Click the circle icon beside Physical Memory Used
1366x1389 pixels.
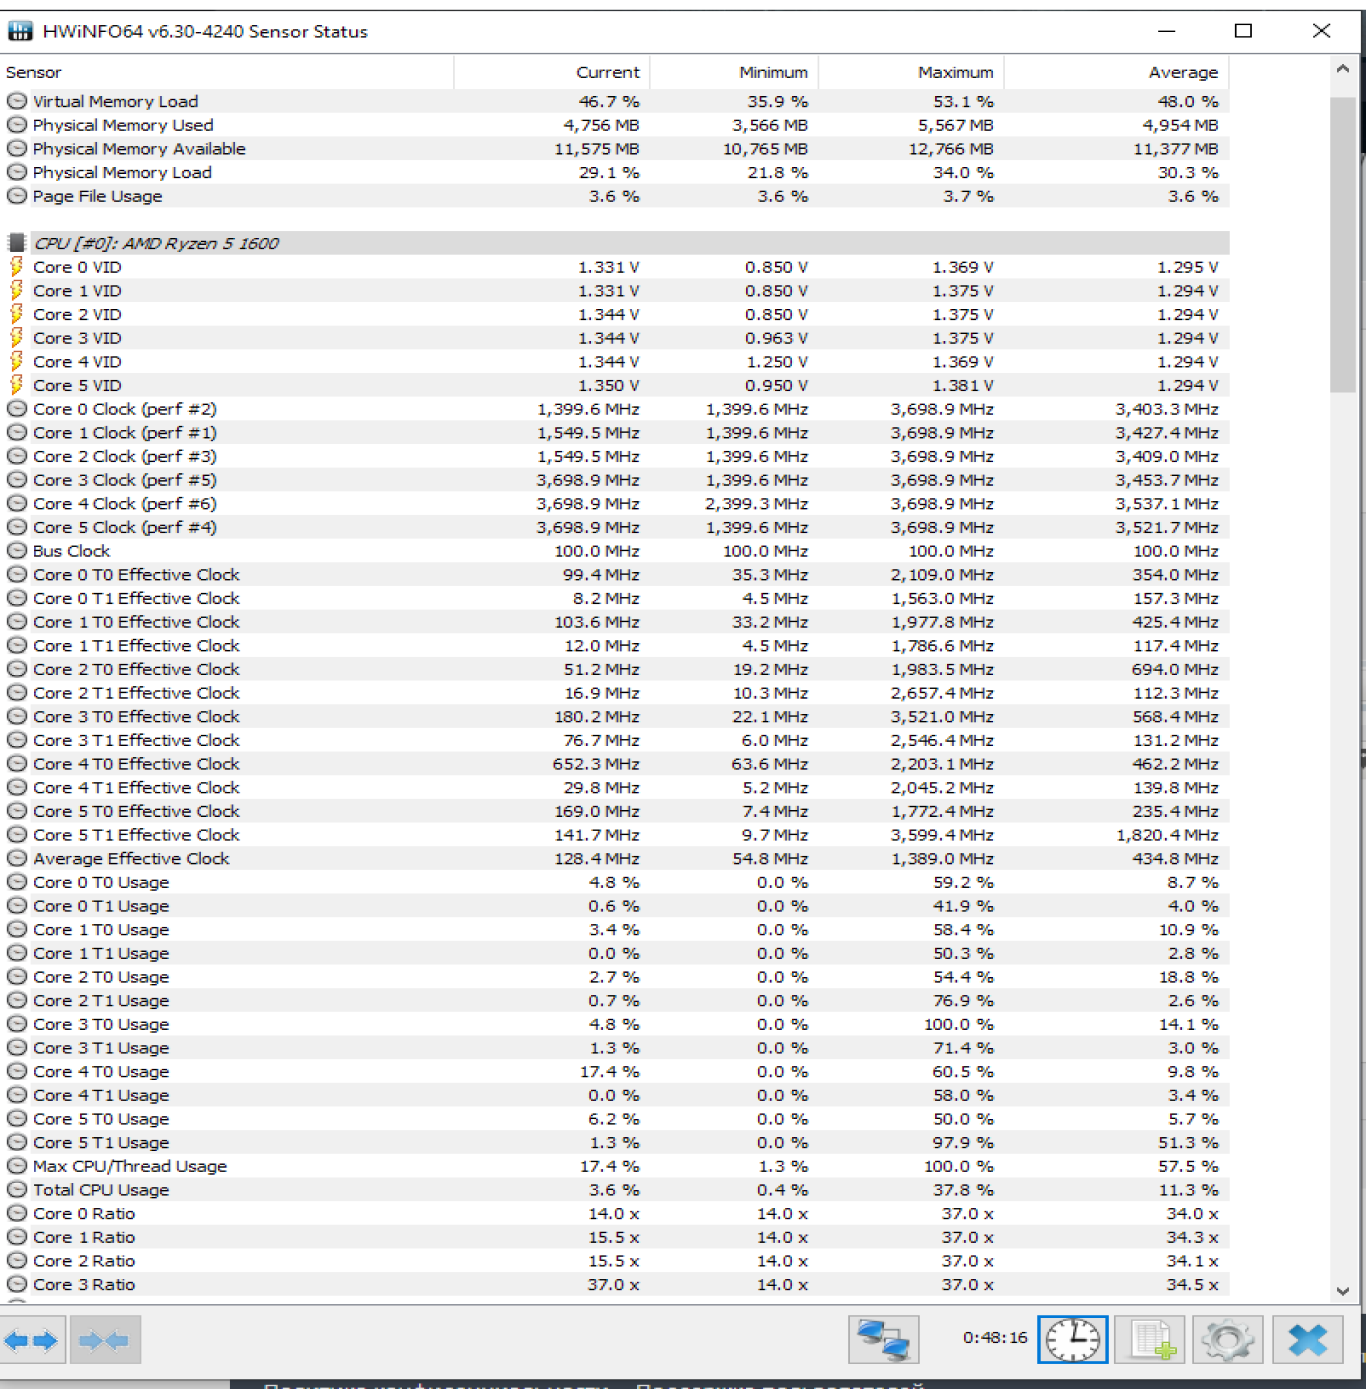tap(17, 125)
